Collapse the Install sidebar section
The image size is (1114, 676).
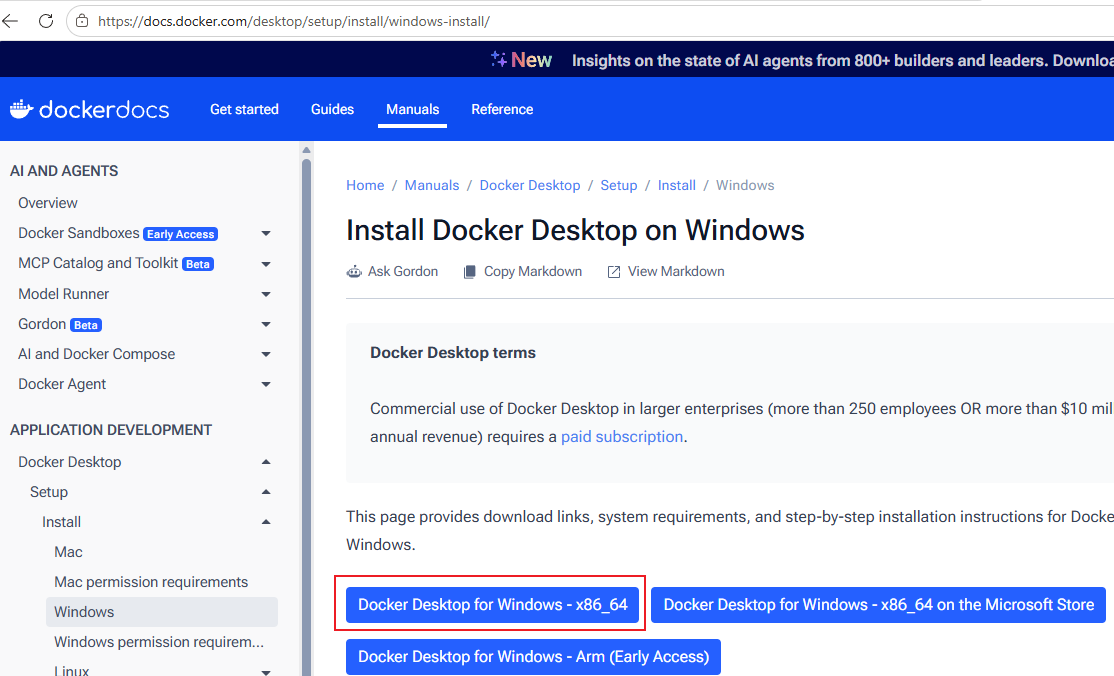point(266,522)
